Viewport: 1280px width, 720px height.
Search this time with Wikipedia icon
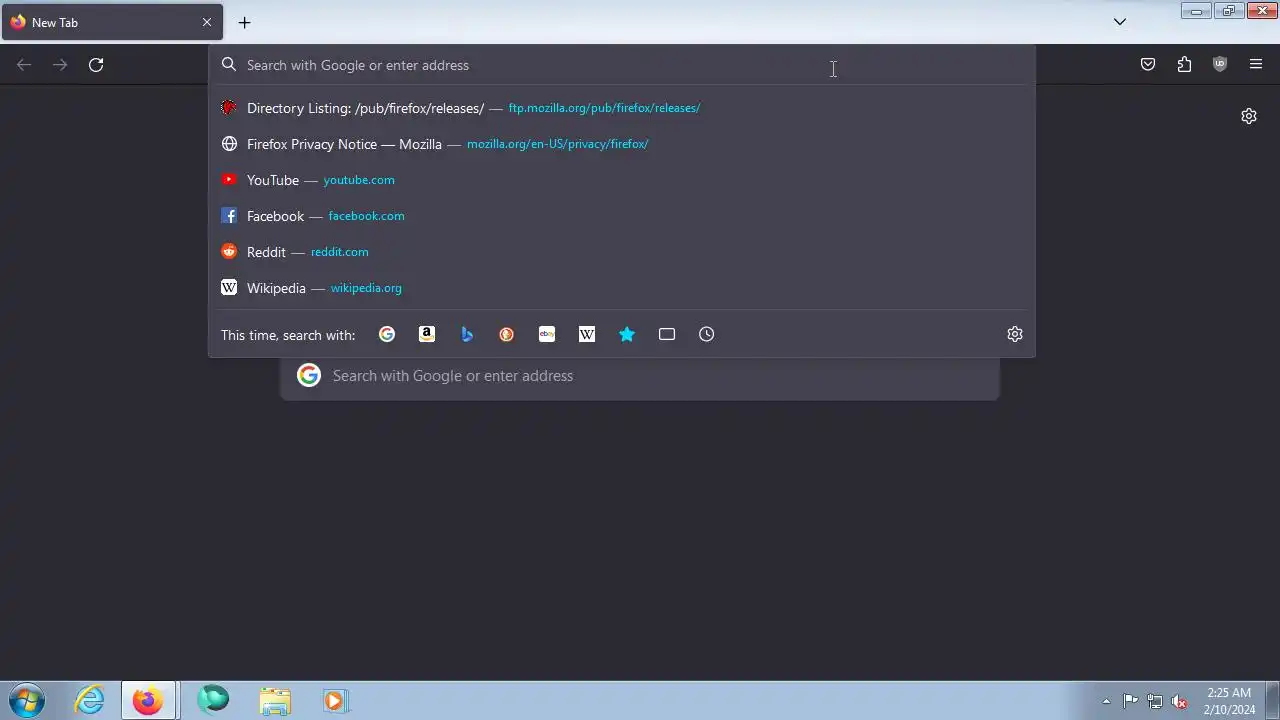(587, 334)
